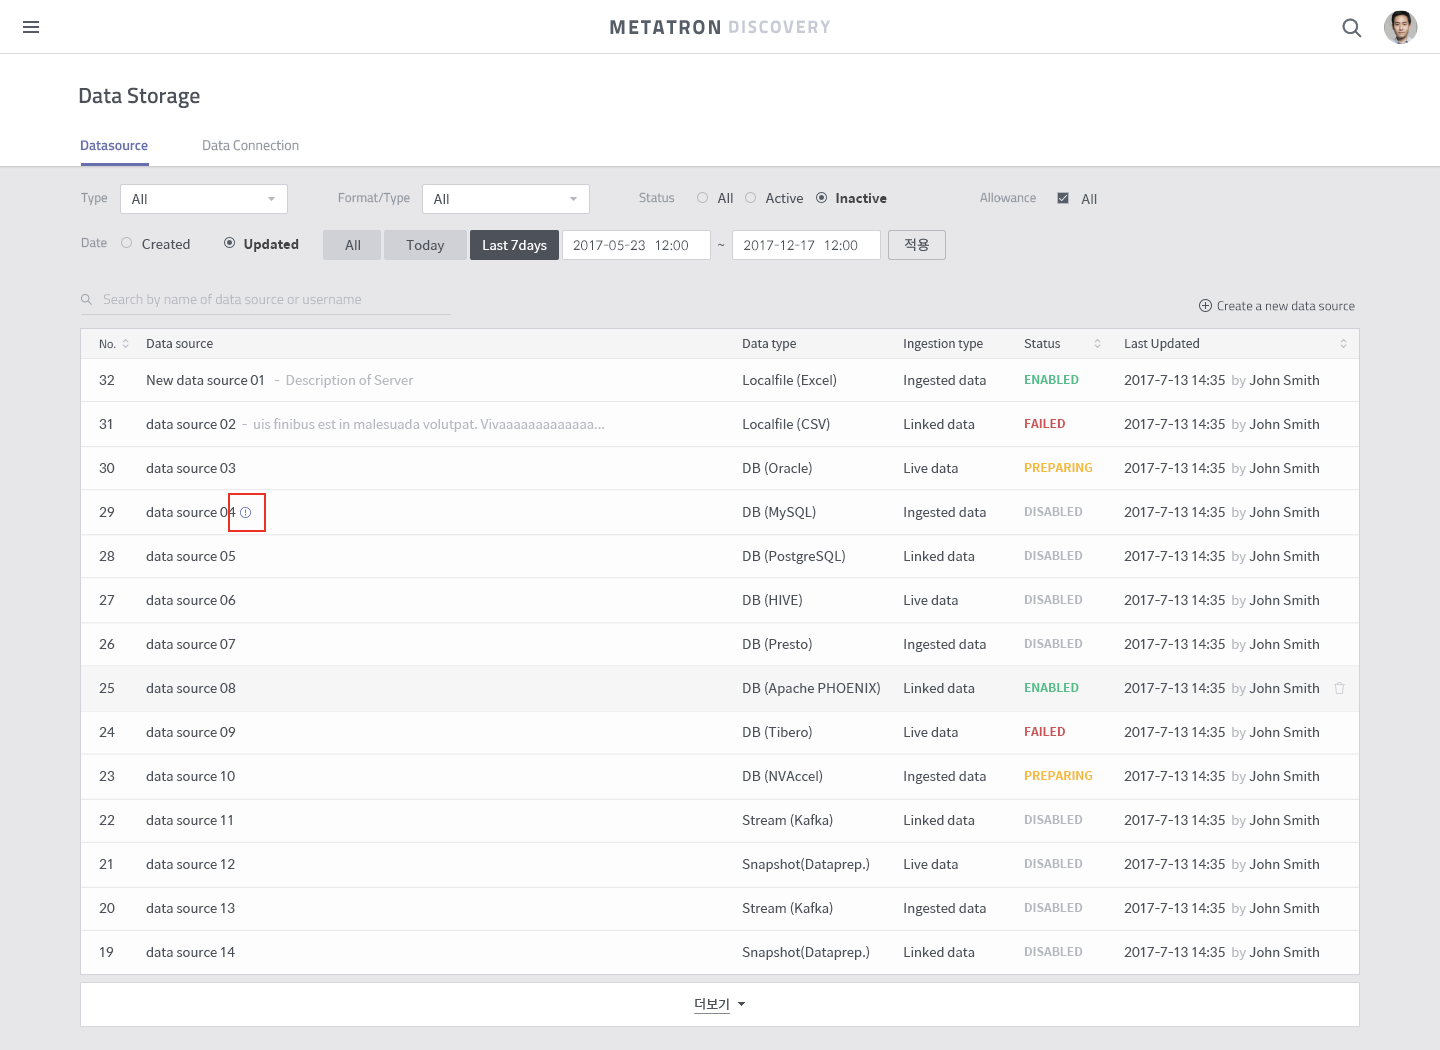The height and width of the screenshot is (1050, 1440).
Task: Click the PREPARING status of data source 10
Action: [1058, 776]
